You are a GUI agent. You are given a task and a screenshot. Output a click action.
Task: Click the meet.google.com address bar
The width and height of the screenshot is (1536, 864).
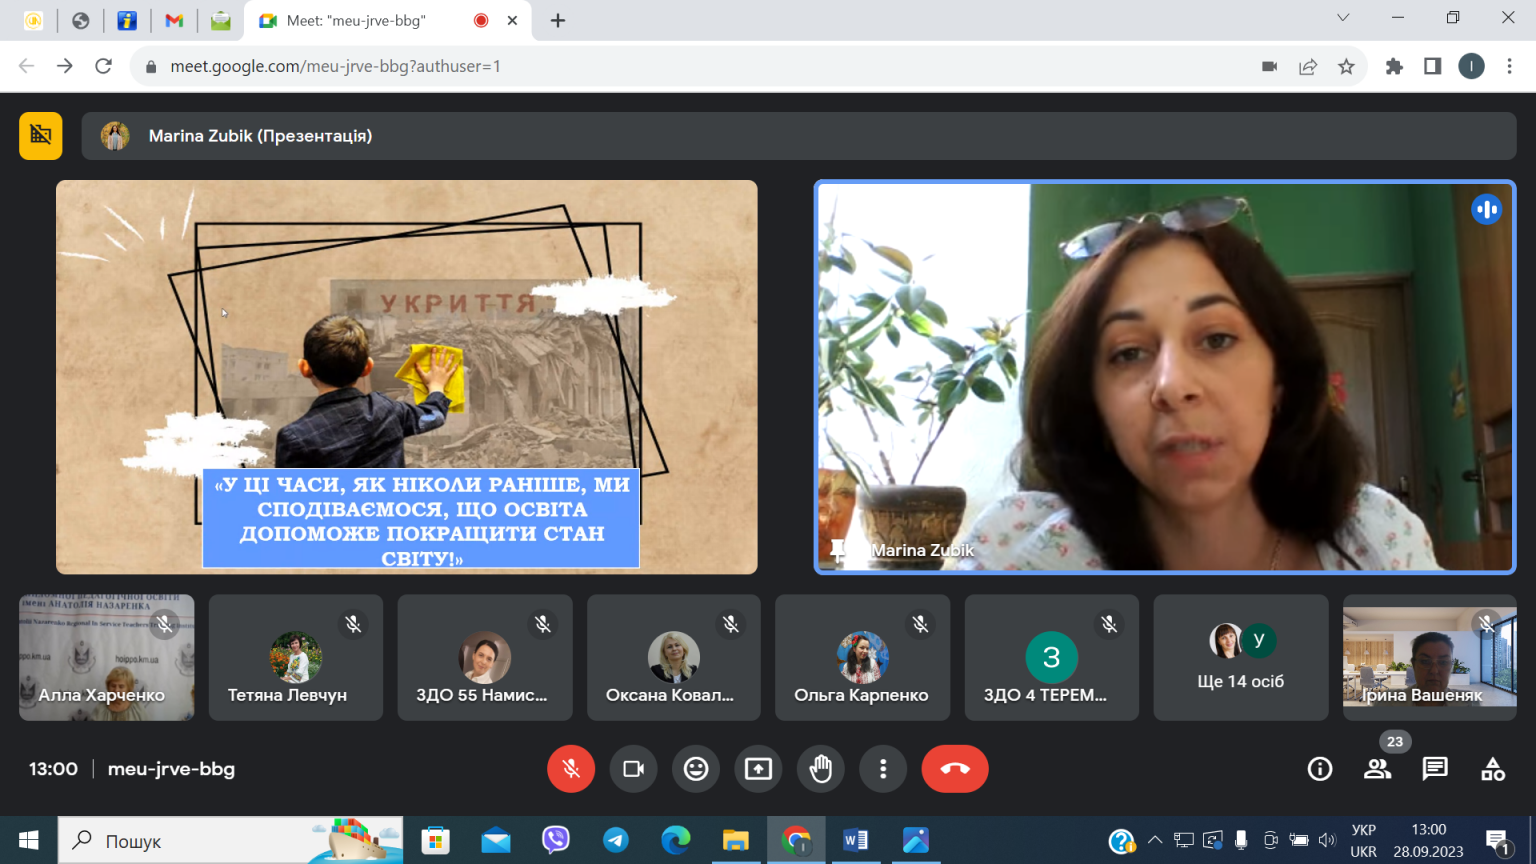(x=700, y=66)
